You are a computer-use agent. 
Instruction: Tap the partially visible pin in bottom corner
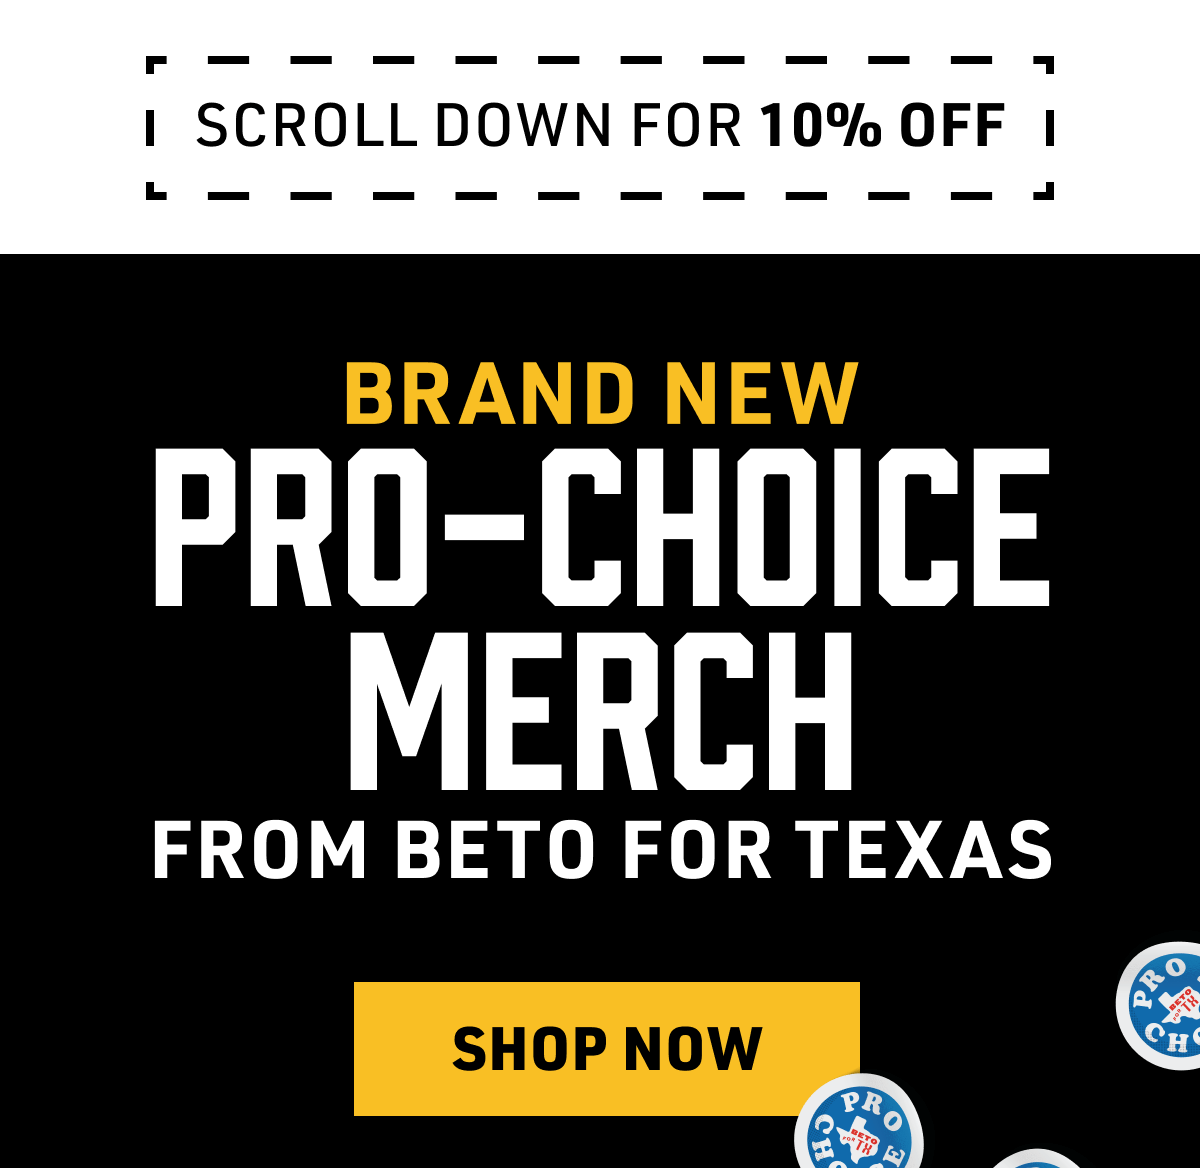click(1035, 1159)
